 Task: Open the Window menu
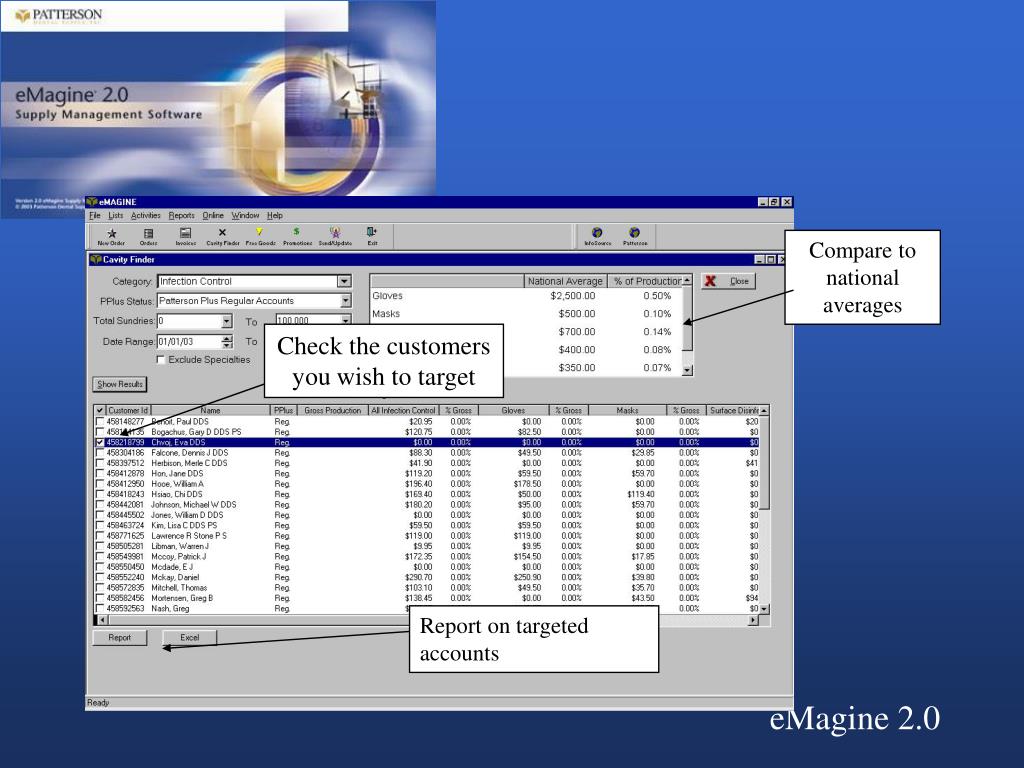pos(246,216)
